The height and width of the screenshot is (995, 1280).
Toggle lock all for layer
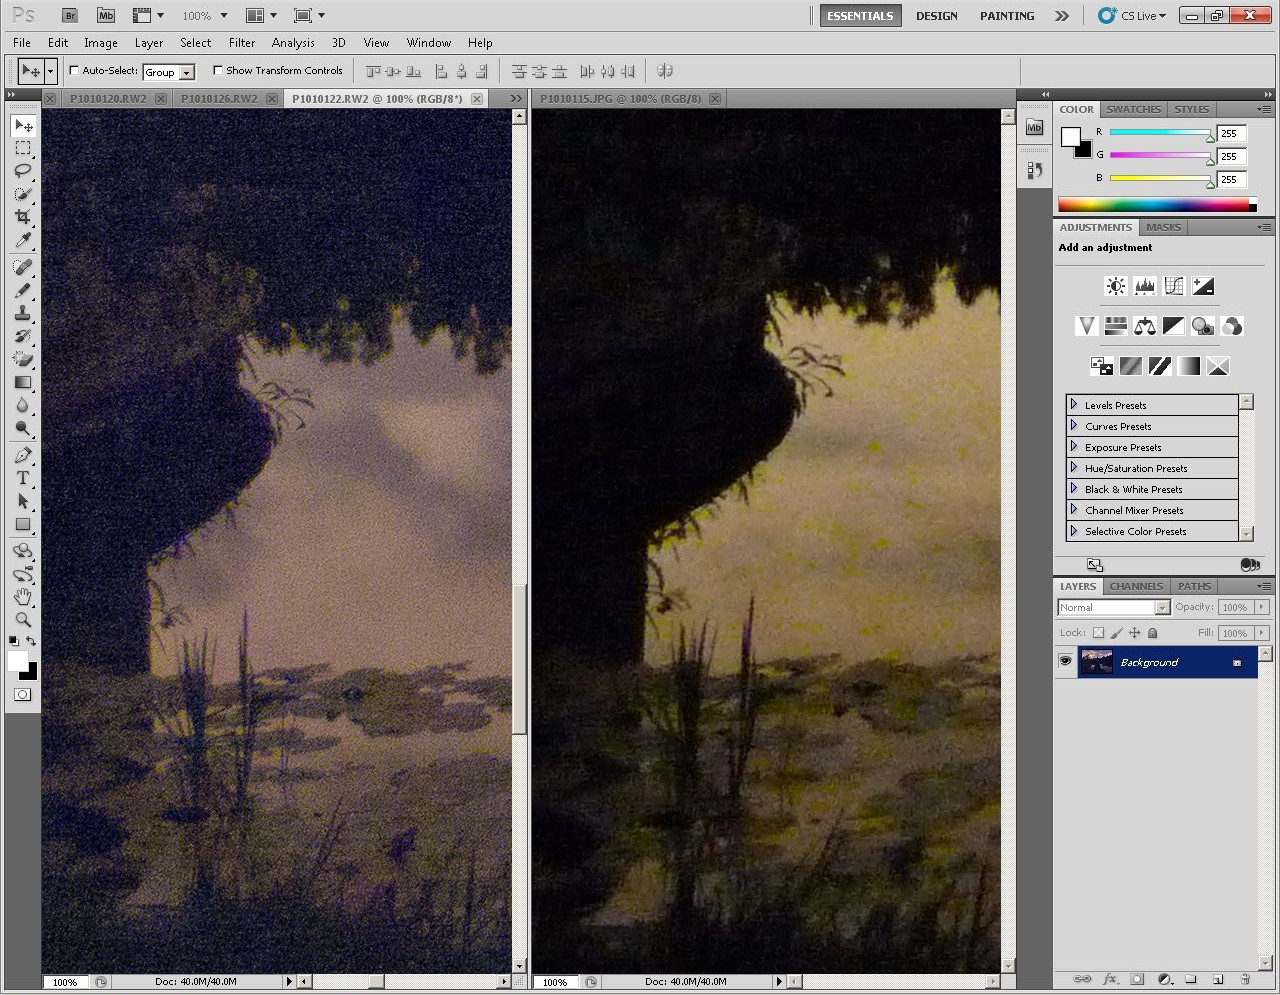1153,633
